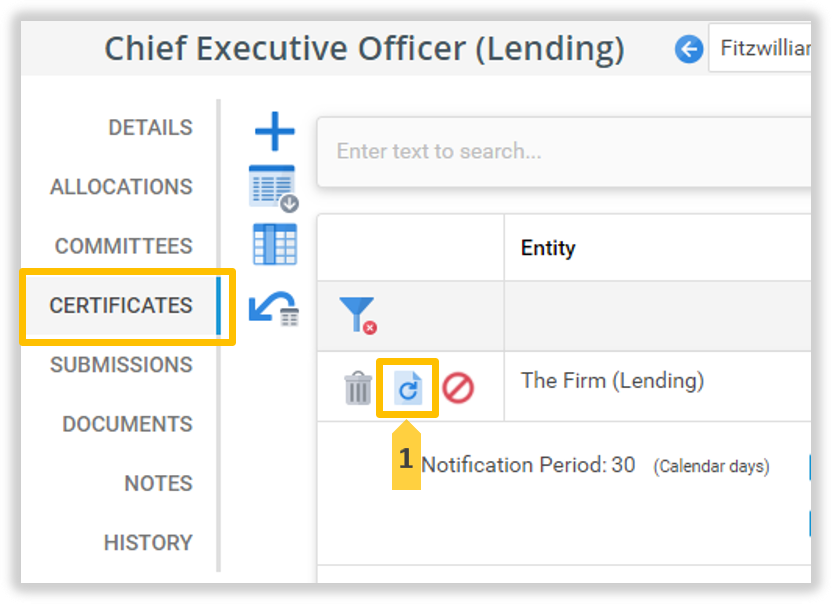Clear filters using the funnel icon

(x=357, y=315)
